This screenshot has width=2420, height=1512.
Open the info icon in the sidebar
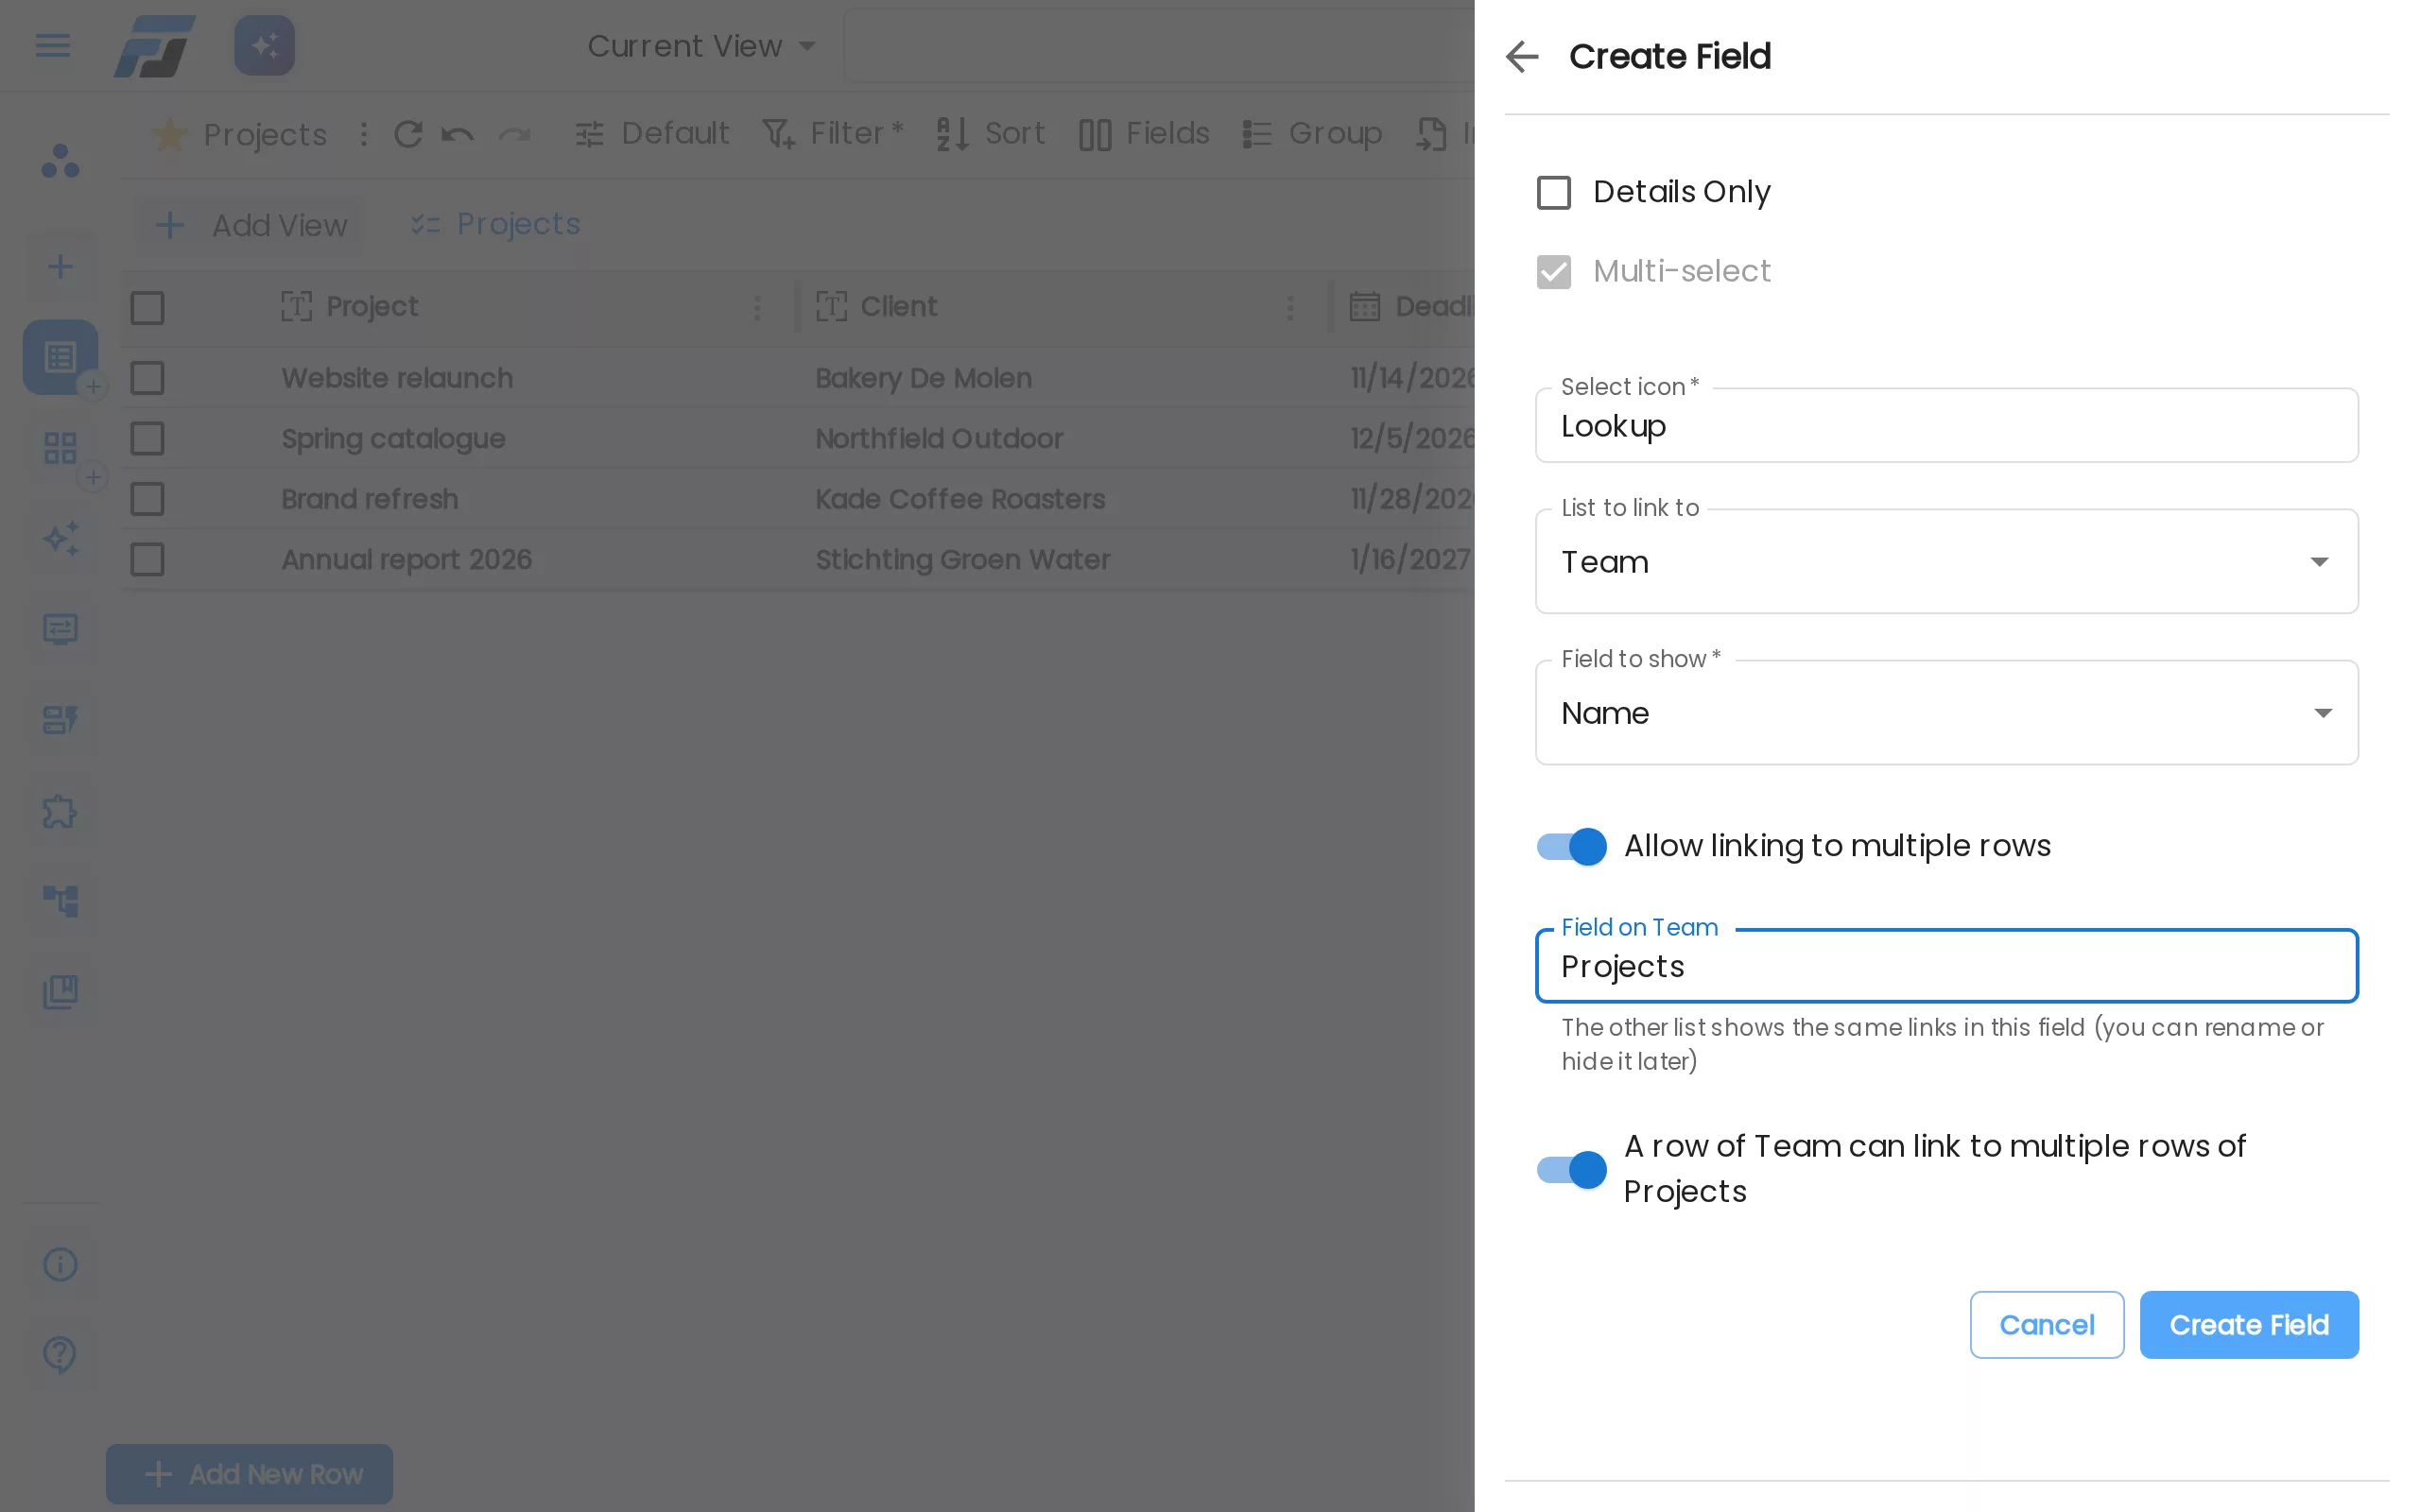point(60,1264)
